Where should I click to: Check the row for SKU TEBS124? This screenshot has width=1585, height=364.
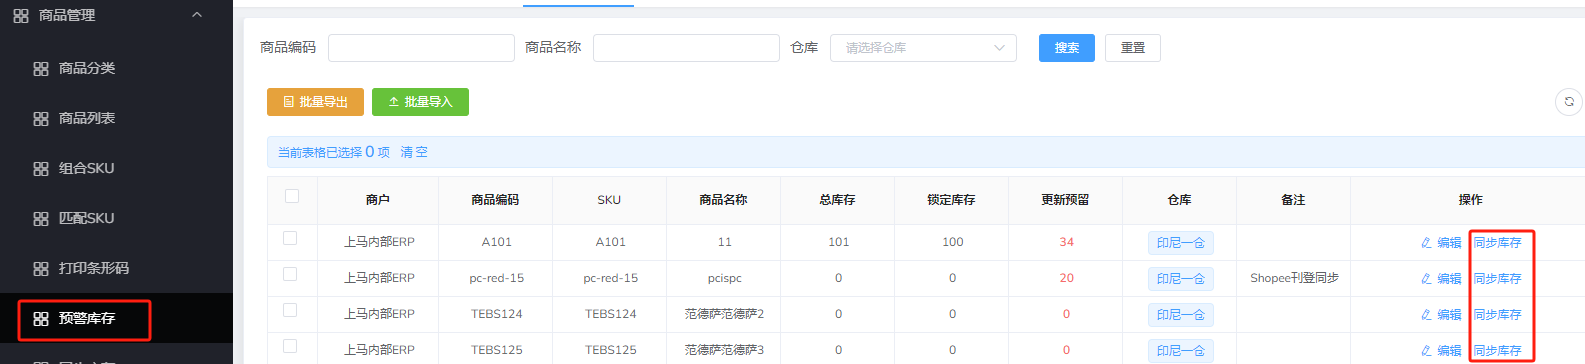[290, 310]
